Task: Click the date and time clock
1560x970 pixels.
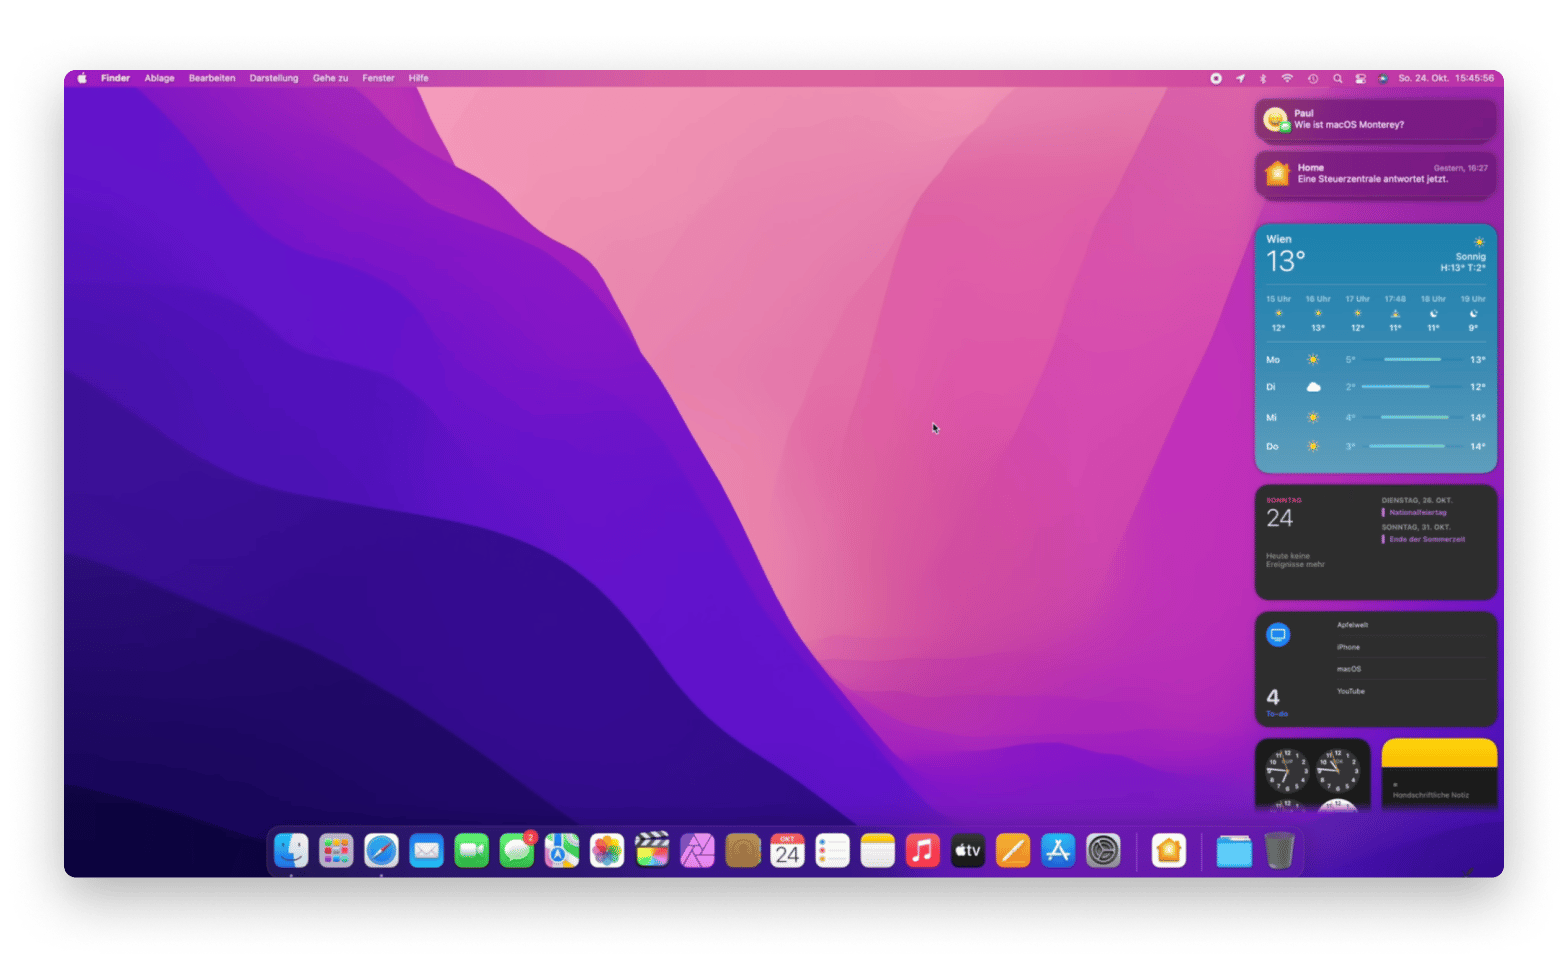Action: 1446,78
